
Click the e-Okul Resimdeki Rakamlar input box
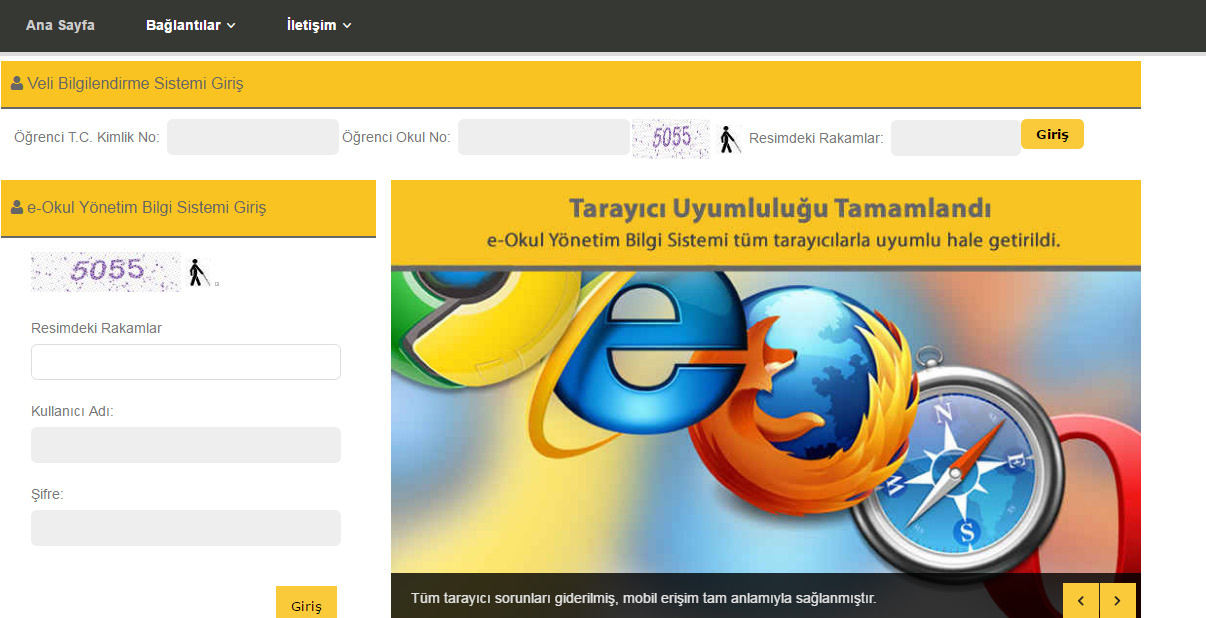point(186,362)
